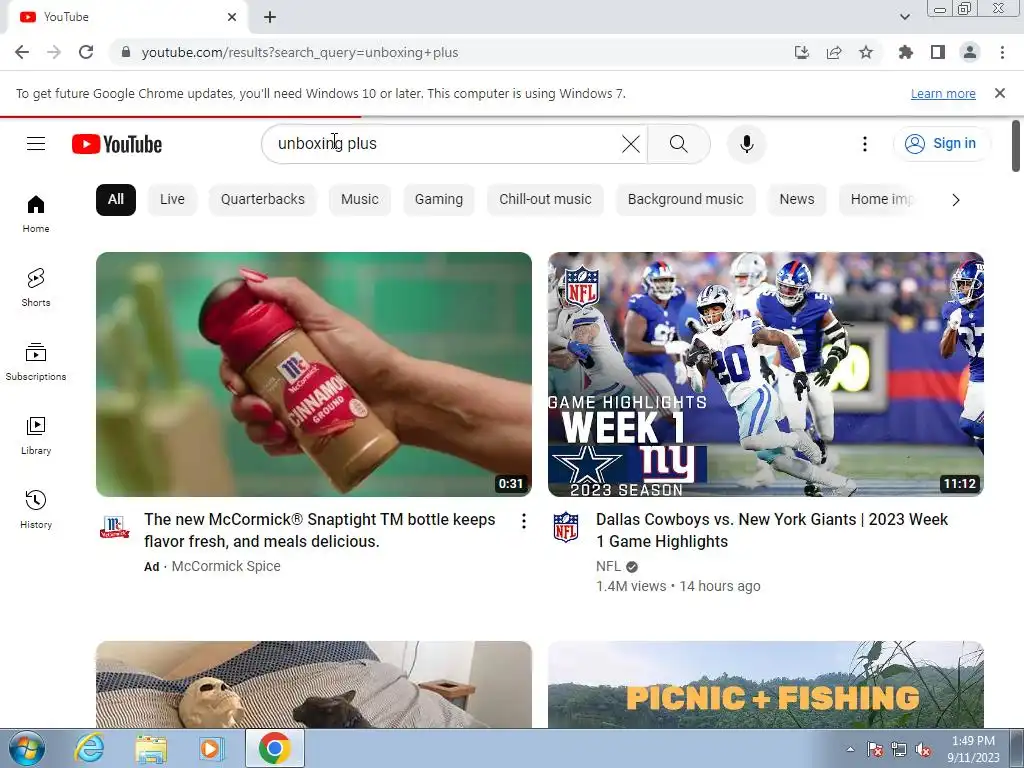Bookmark this page with the star icon
Image resolution: width=1024 pixels, height=768 pixels.
(866, 52)
